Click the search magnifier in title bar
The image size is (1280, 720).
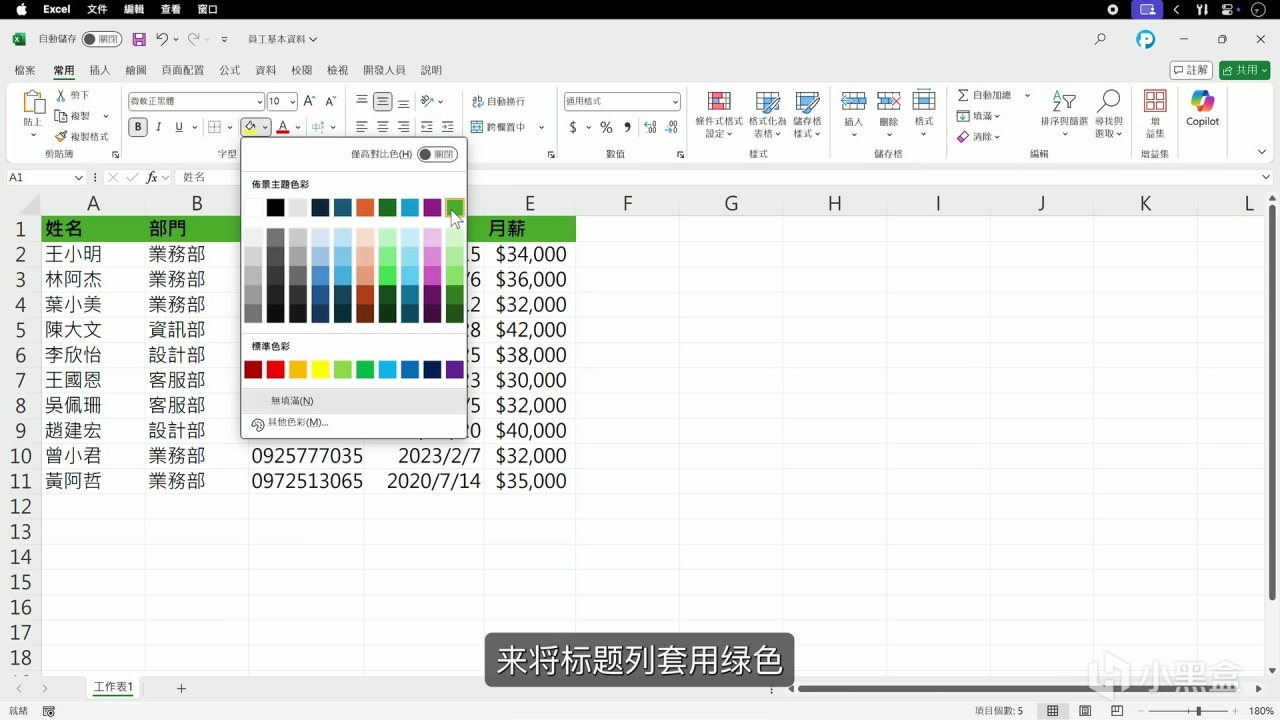pyautogui.click(x=1100, y=39)
